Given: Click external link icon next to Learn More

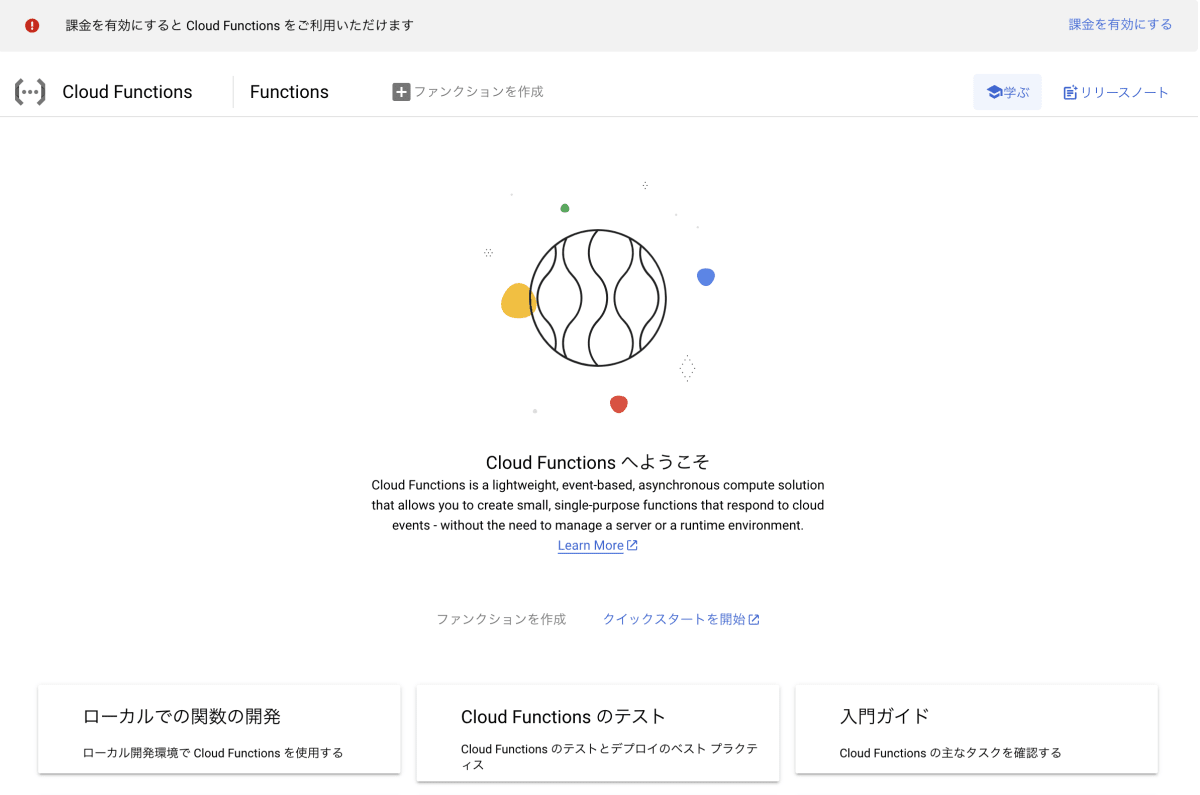Looking at the screenshot, I should 632,545.
